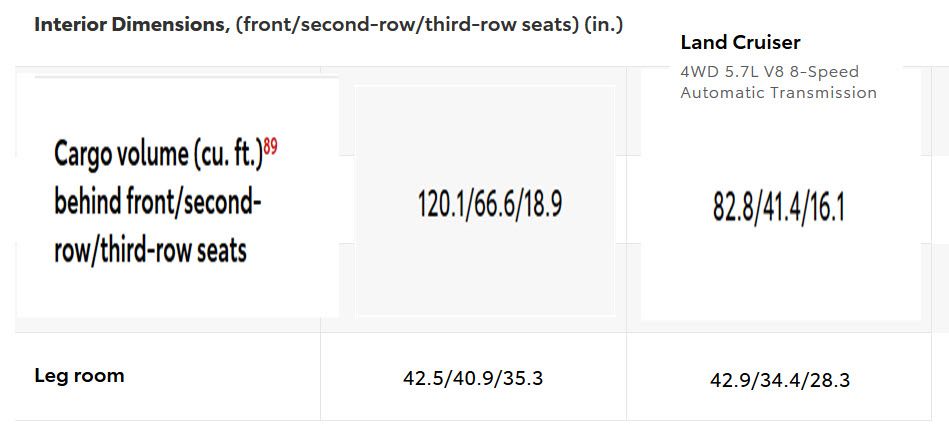Click the "(cu. ft.)" unit in cargo label

tap(228, 157)
